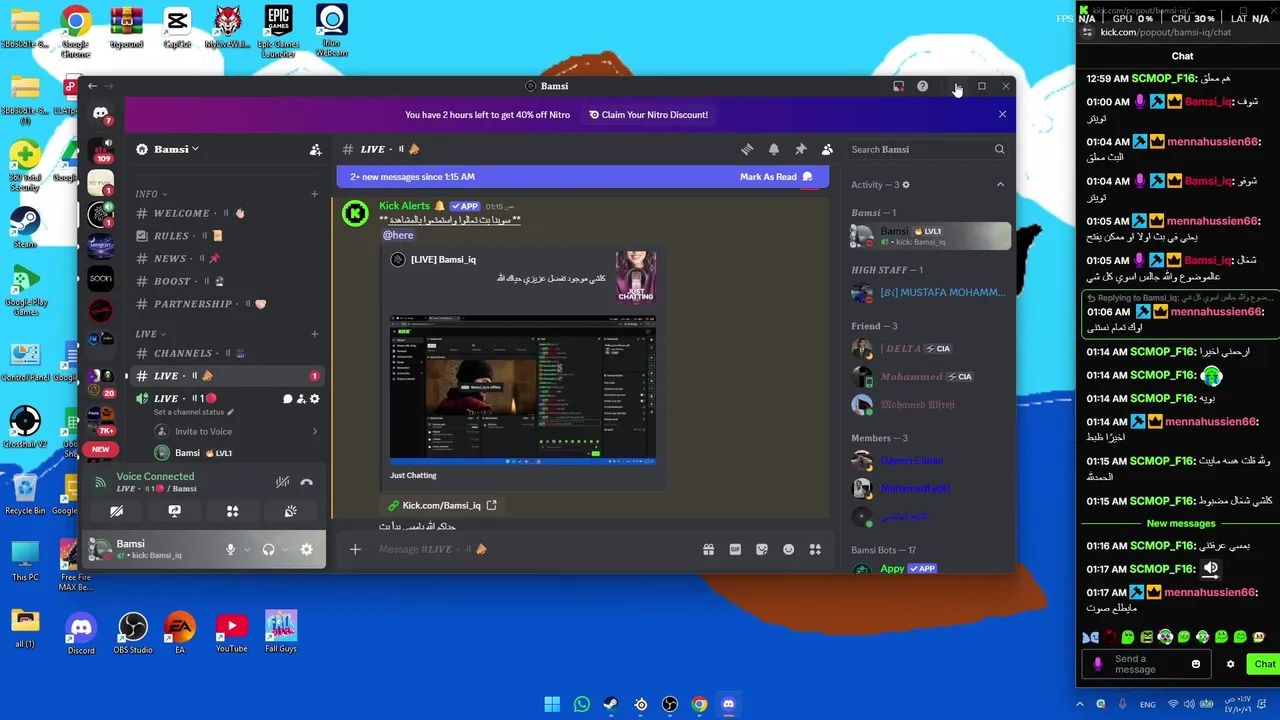Open WhatsApp from taskbar
The width and height of the screenshot is (1280, 720).
coord(582,704)
